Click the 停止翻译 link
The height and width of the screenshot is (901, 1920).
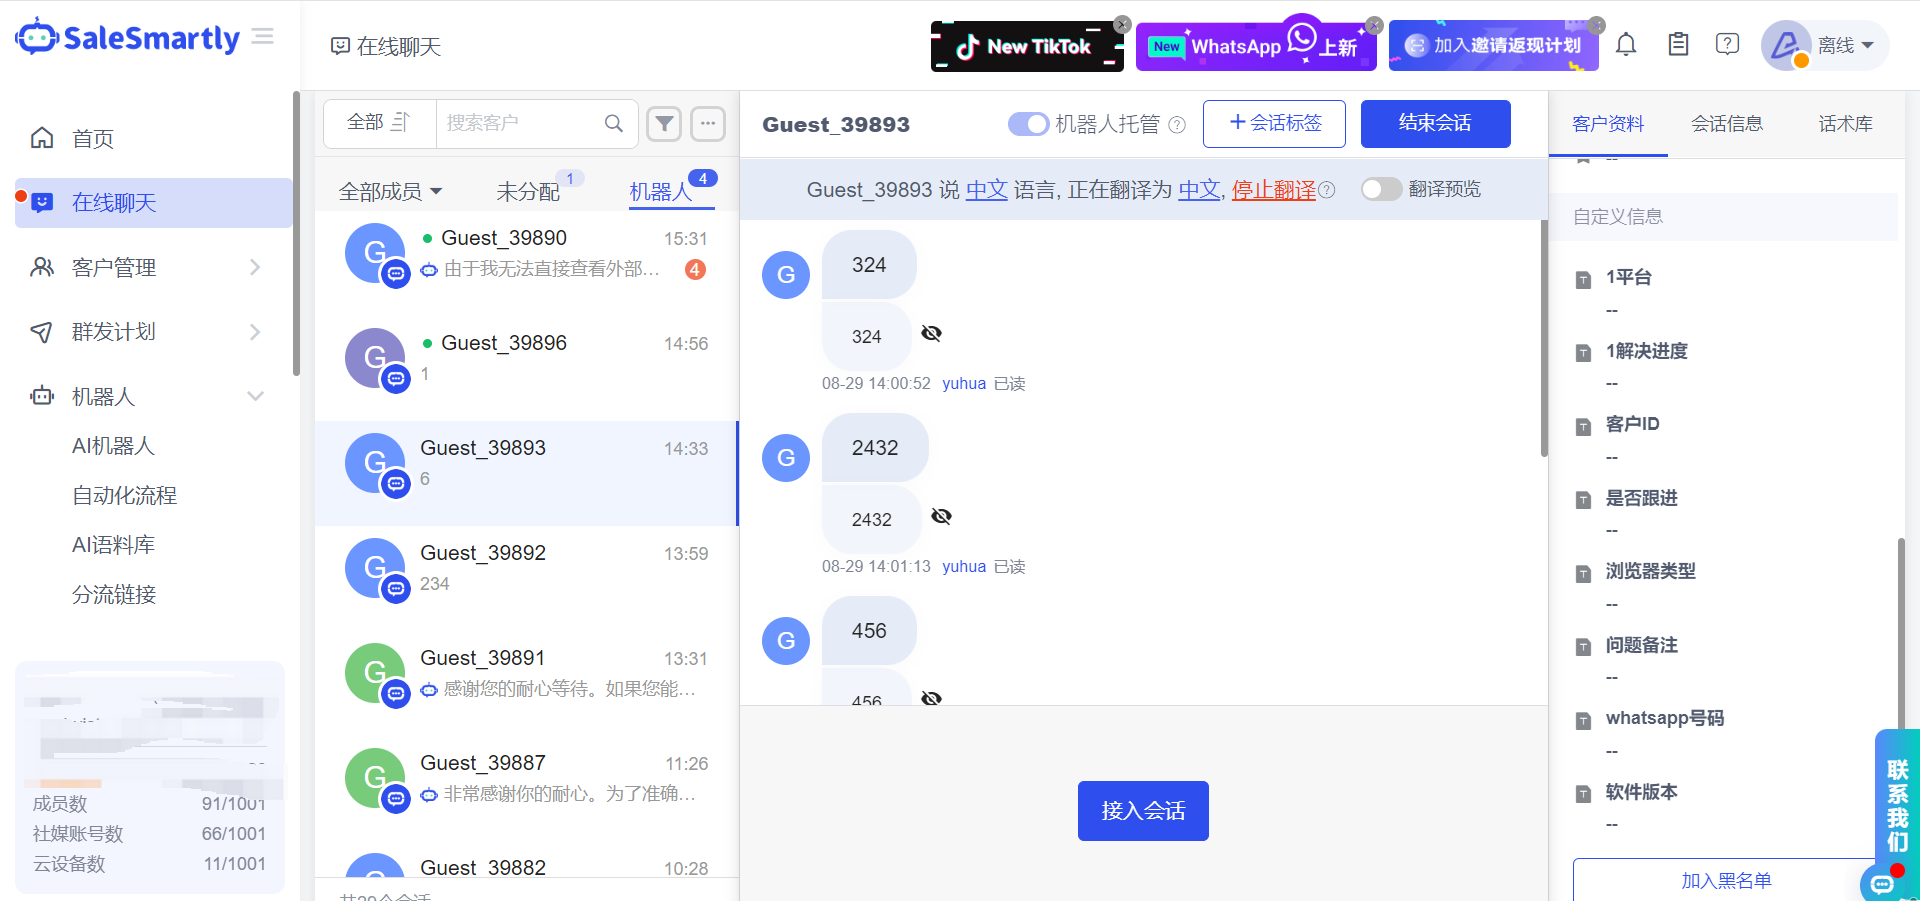coord(1272,189)
